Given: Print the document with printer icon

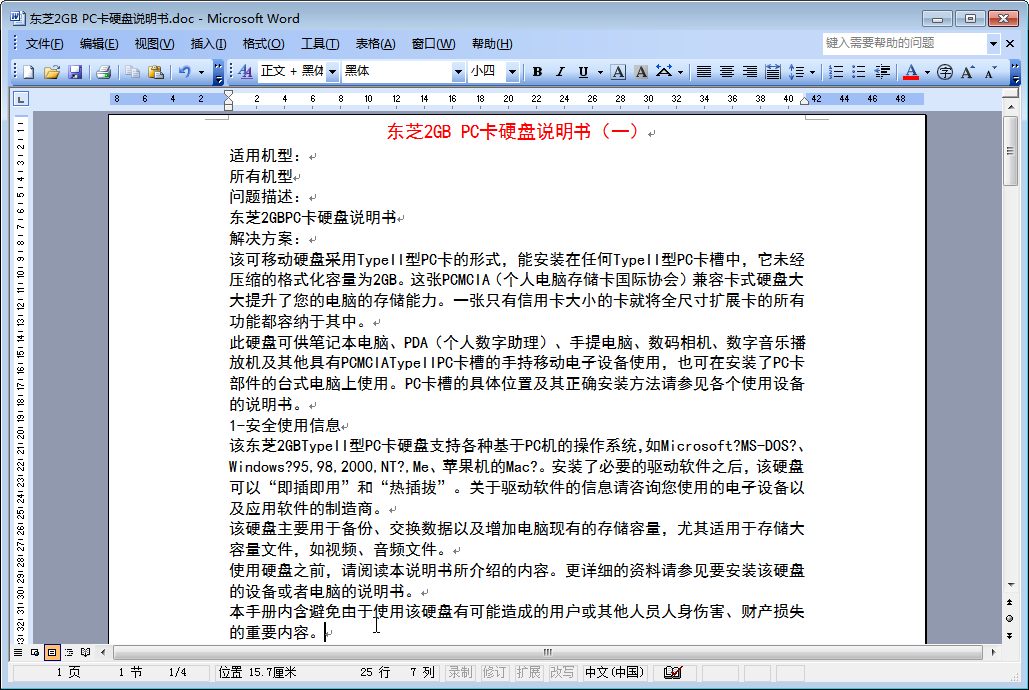Looking at the screenshot, I should point(103,72).
